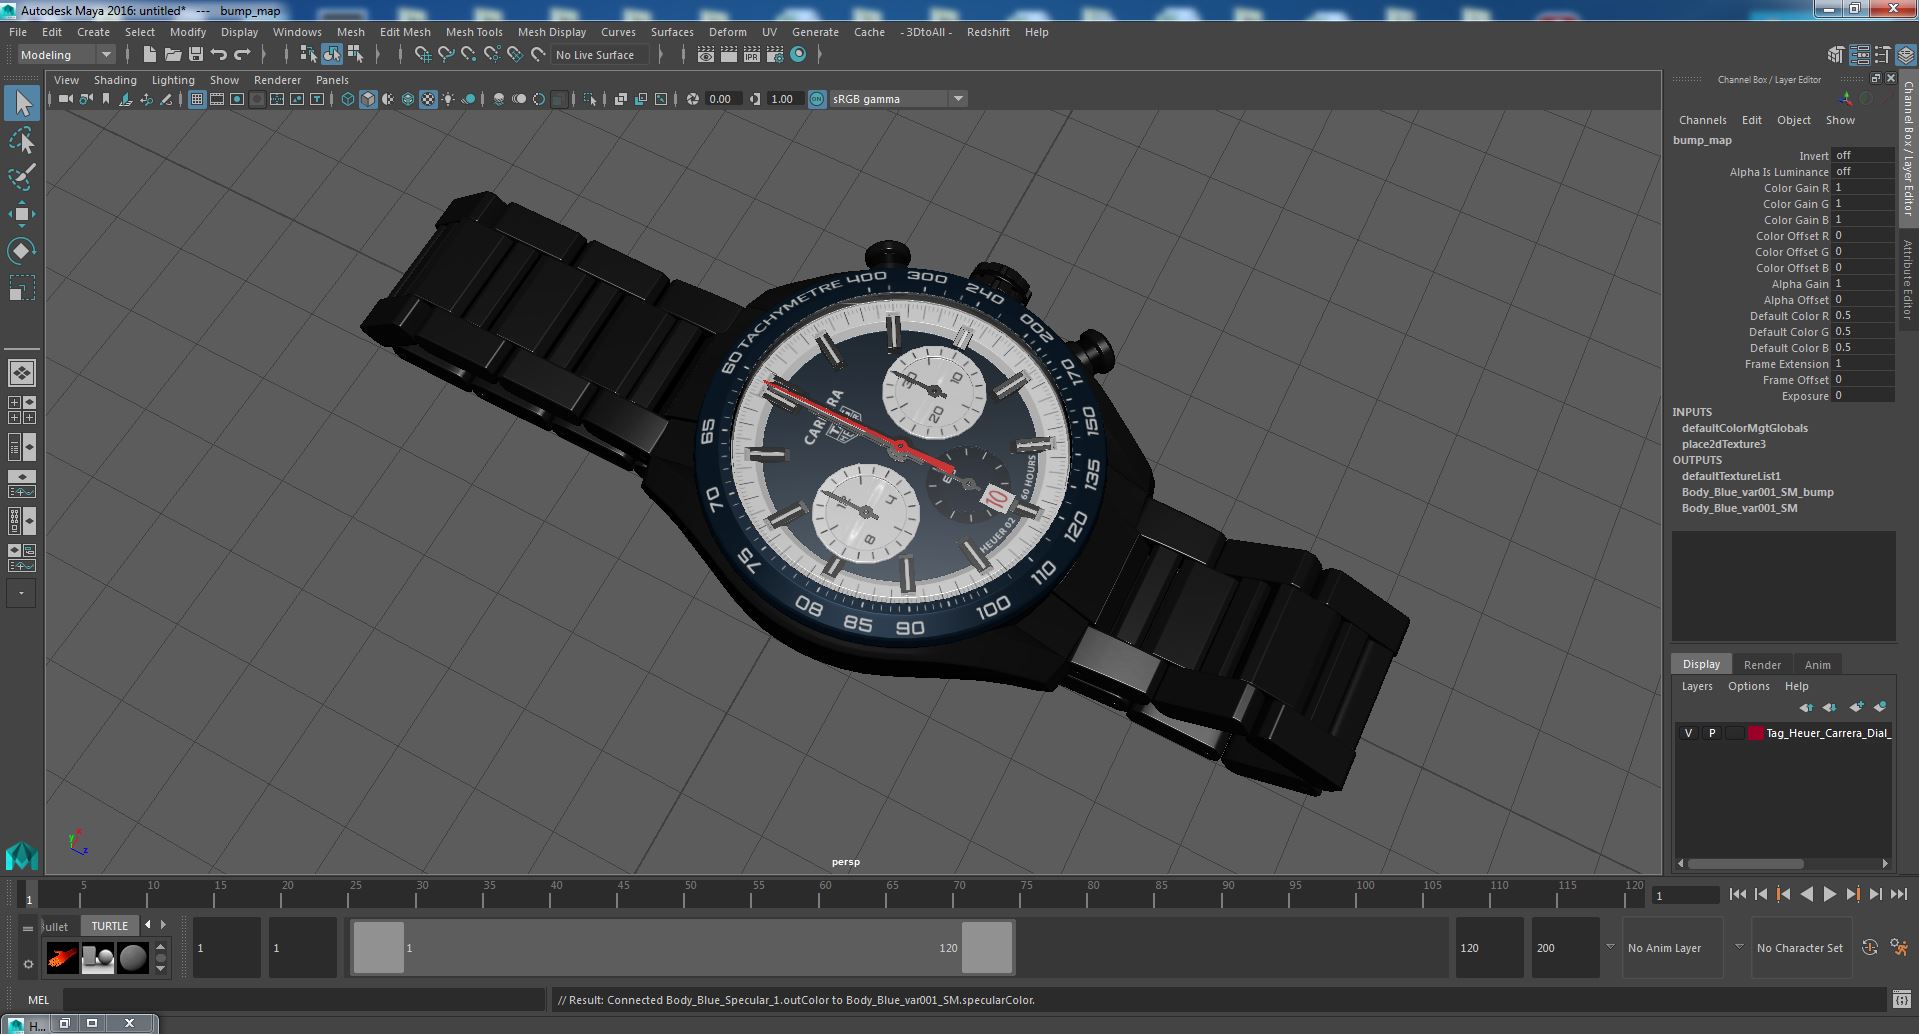
Task: Enable snap to grids icon
Action: tap(422, 55)
